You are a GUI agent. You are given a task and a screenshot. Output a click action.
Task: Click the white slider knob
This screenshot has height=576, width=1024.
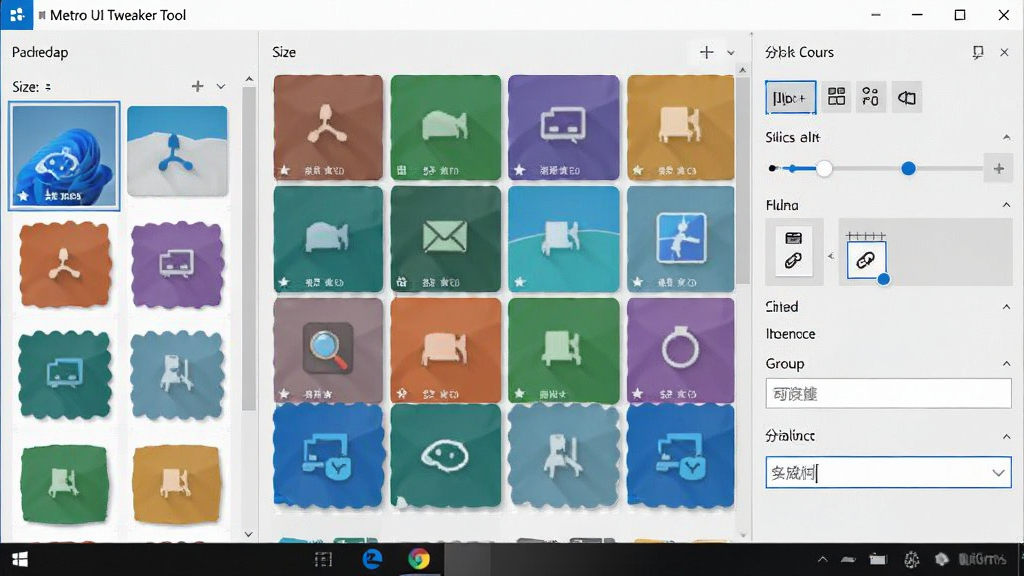click(x=824, y=168)
